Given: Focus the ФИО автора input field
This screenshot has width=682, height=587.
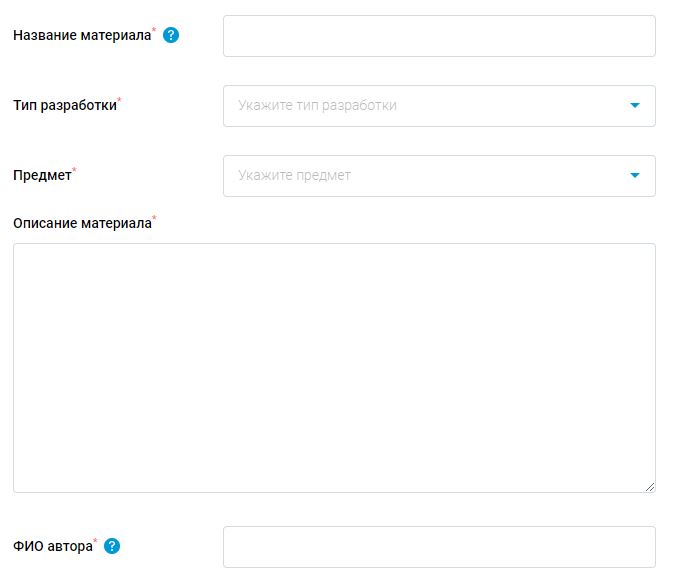Looking at the screenshot, I should (439, 547).
